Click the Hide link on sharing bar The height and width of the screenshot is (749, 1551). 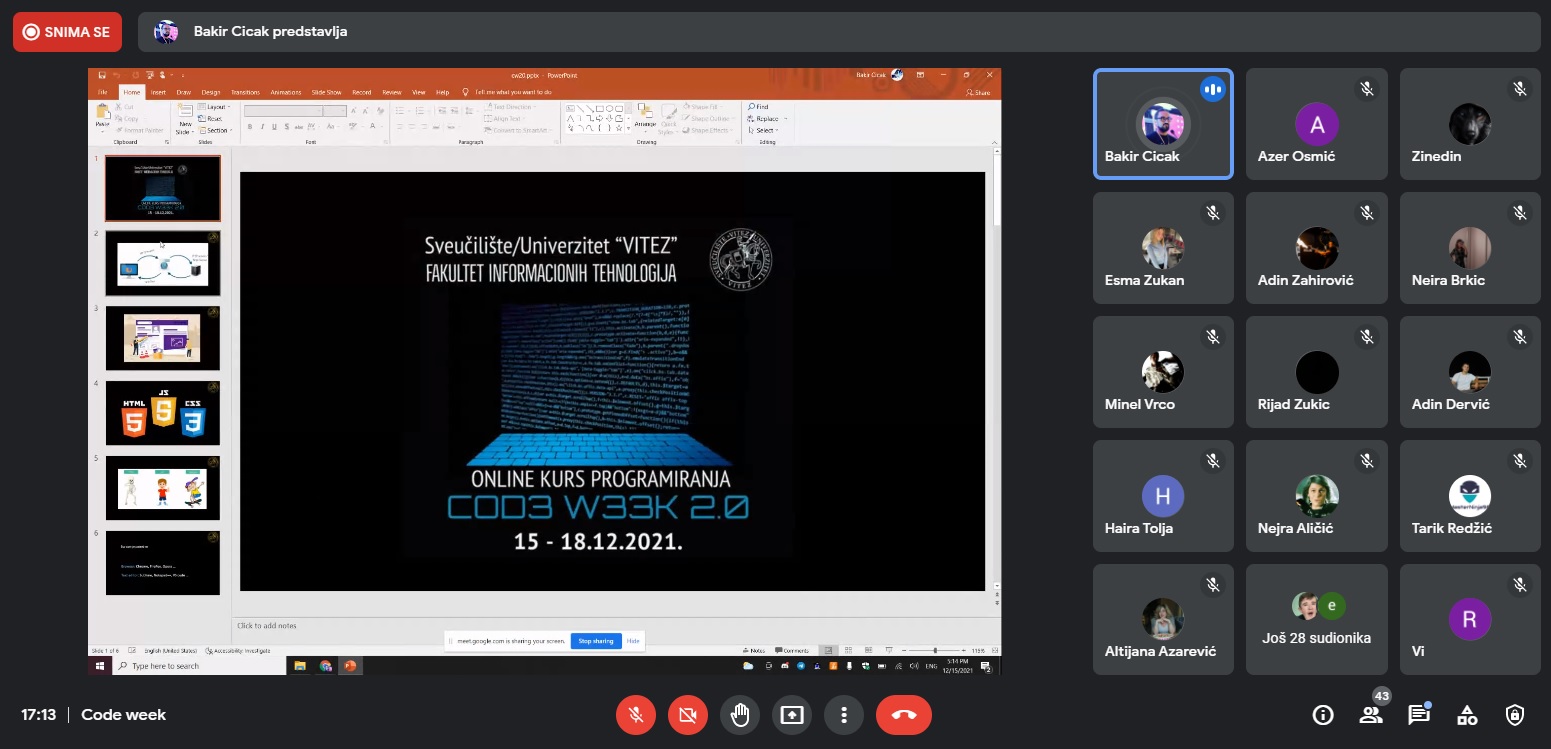tap(633, 641)
